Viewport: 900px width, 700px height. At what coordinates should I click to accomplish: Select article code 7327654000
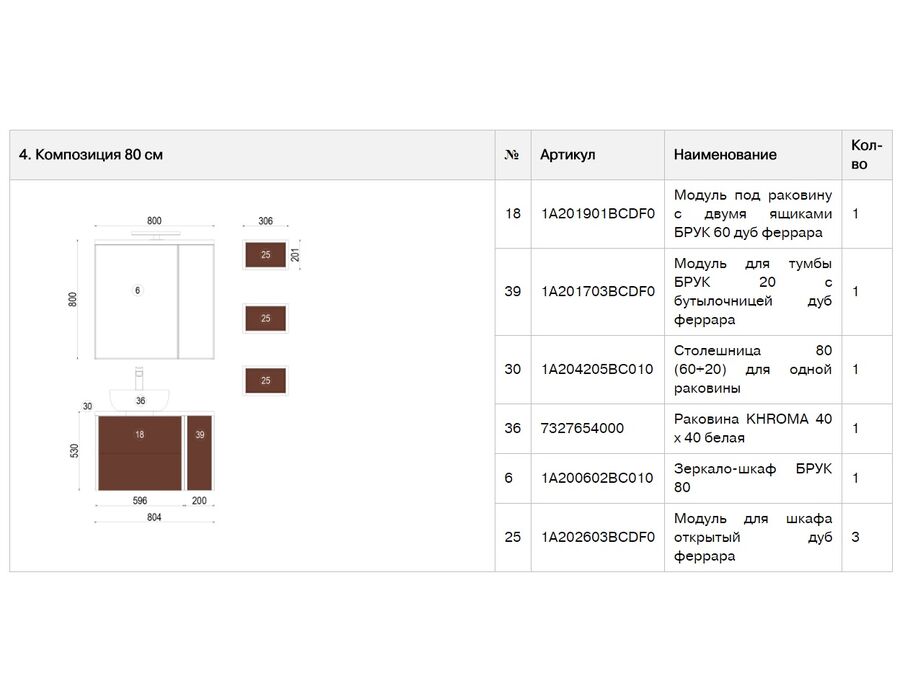(582, 429)
